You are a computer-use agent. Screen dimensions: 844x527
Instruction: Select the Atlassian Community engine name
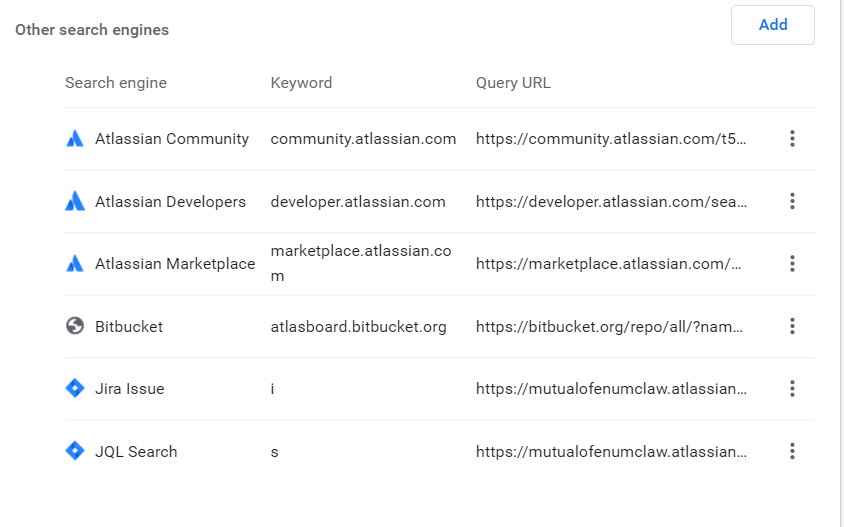click(172, 139)
